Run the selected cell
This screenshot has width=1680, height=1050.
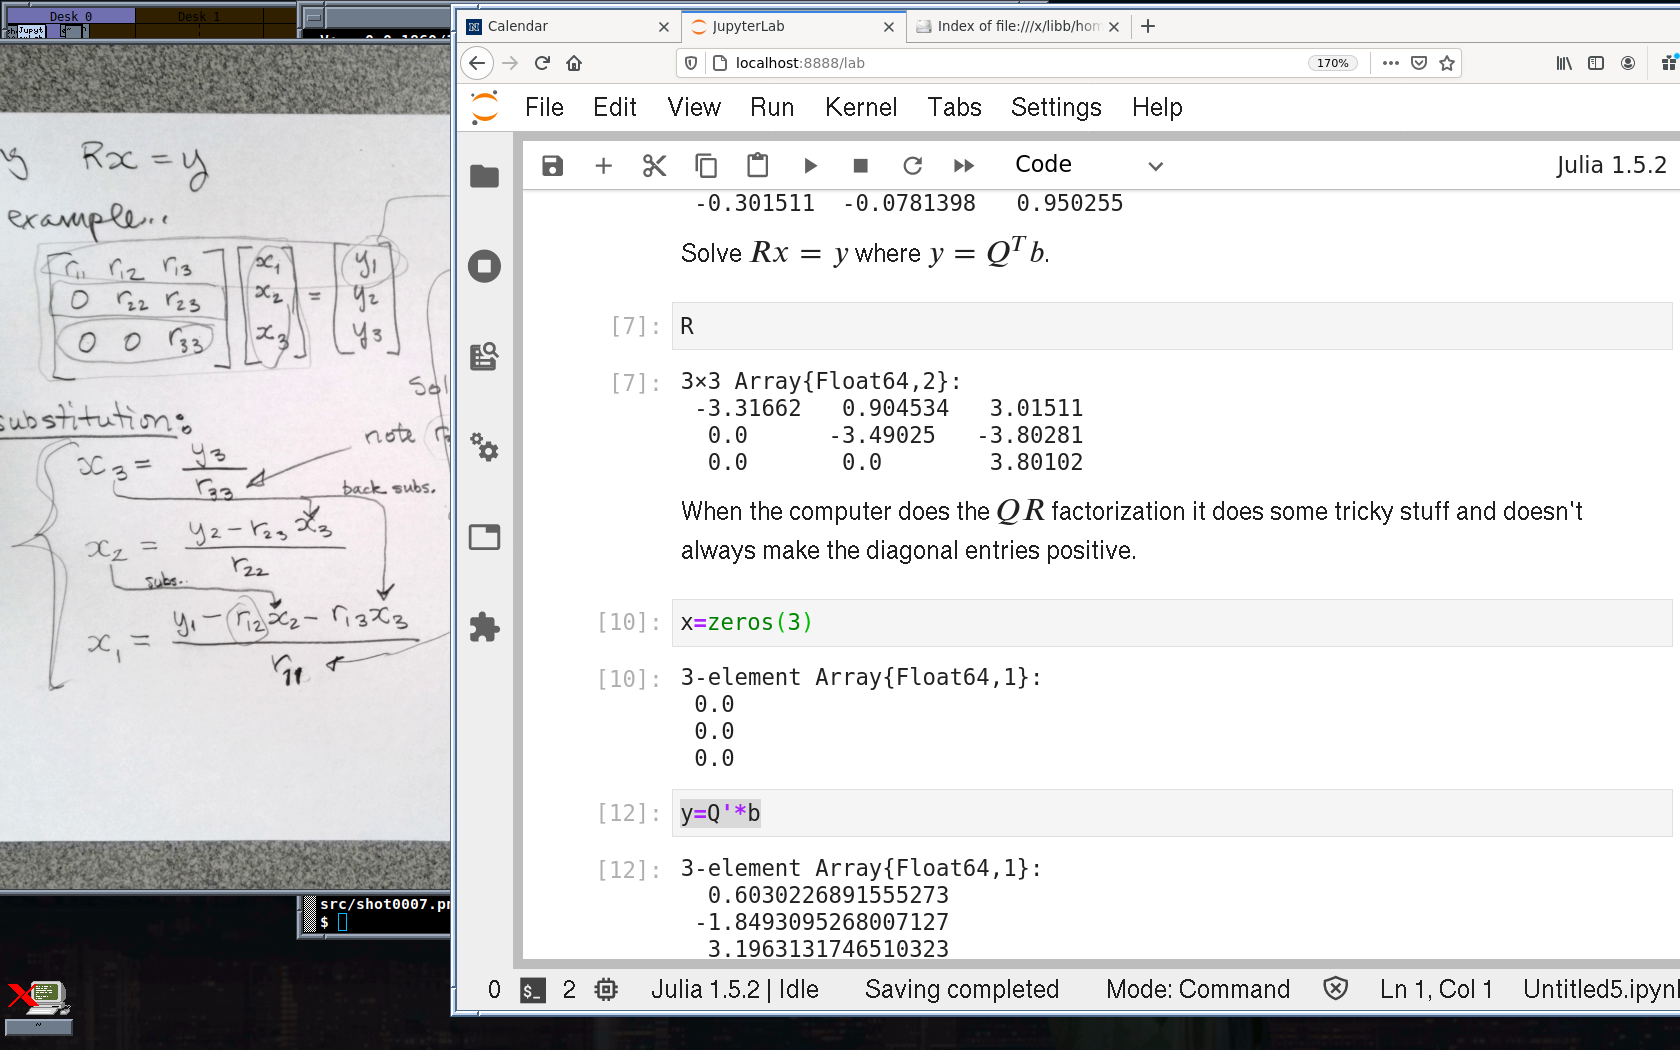tap(810, 166)
